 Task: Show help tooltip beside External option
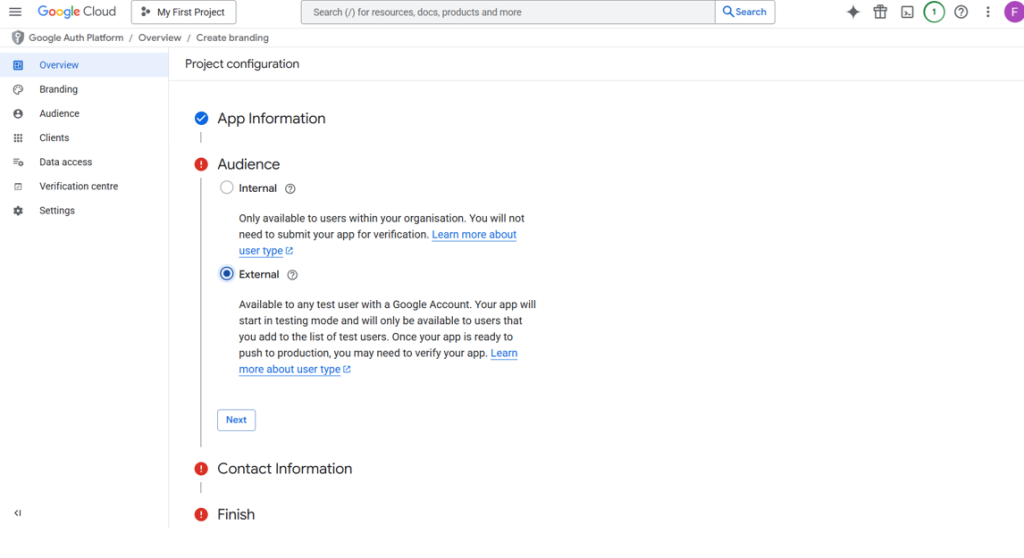tap(293, 275)
